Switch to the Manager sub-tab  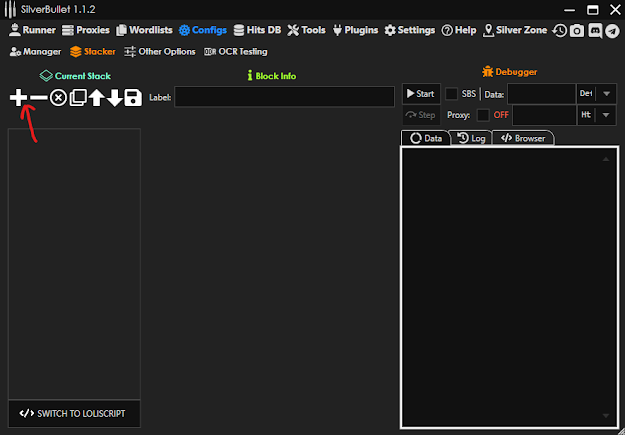(x=35, y=52)
